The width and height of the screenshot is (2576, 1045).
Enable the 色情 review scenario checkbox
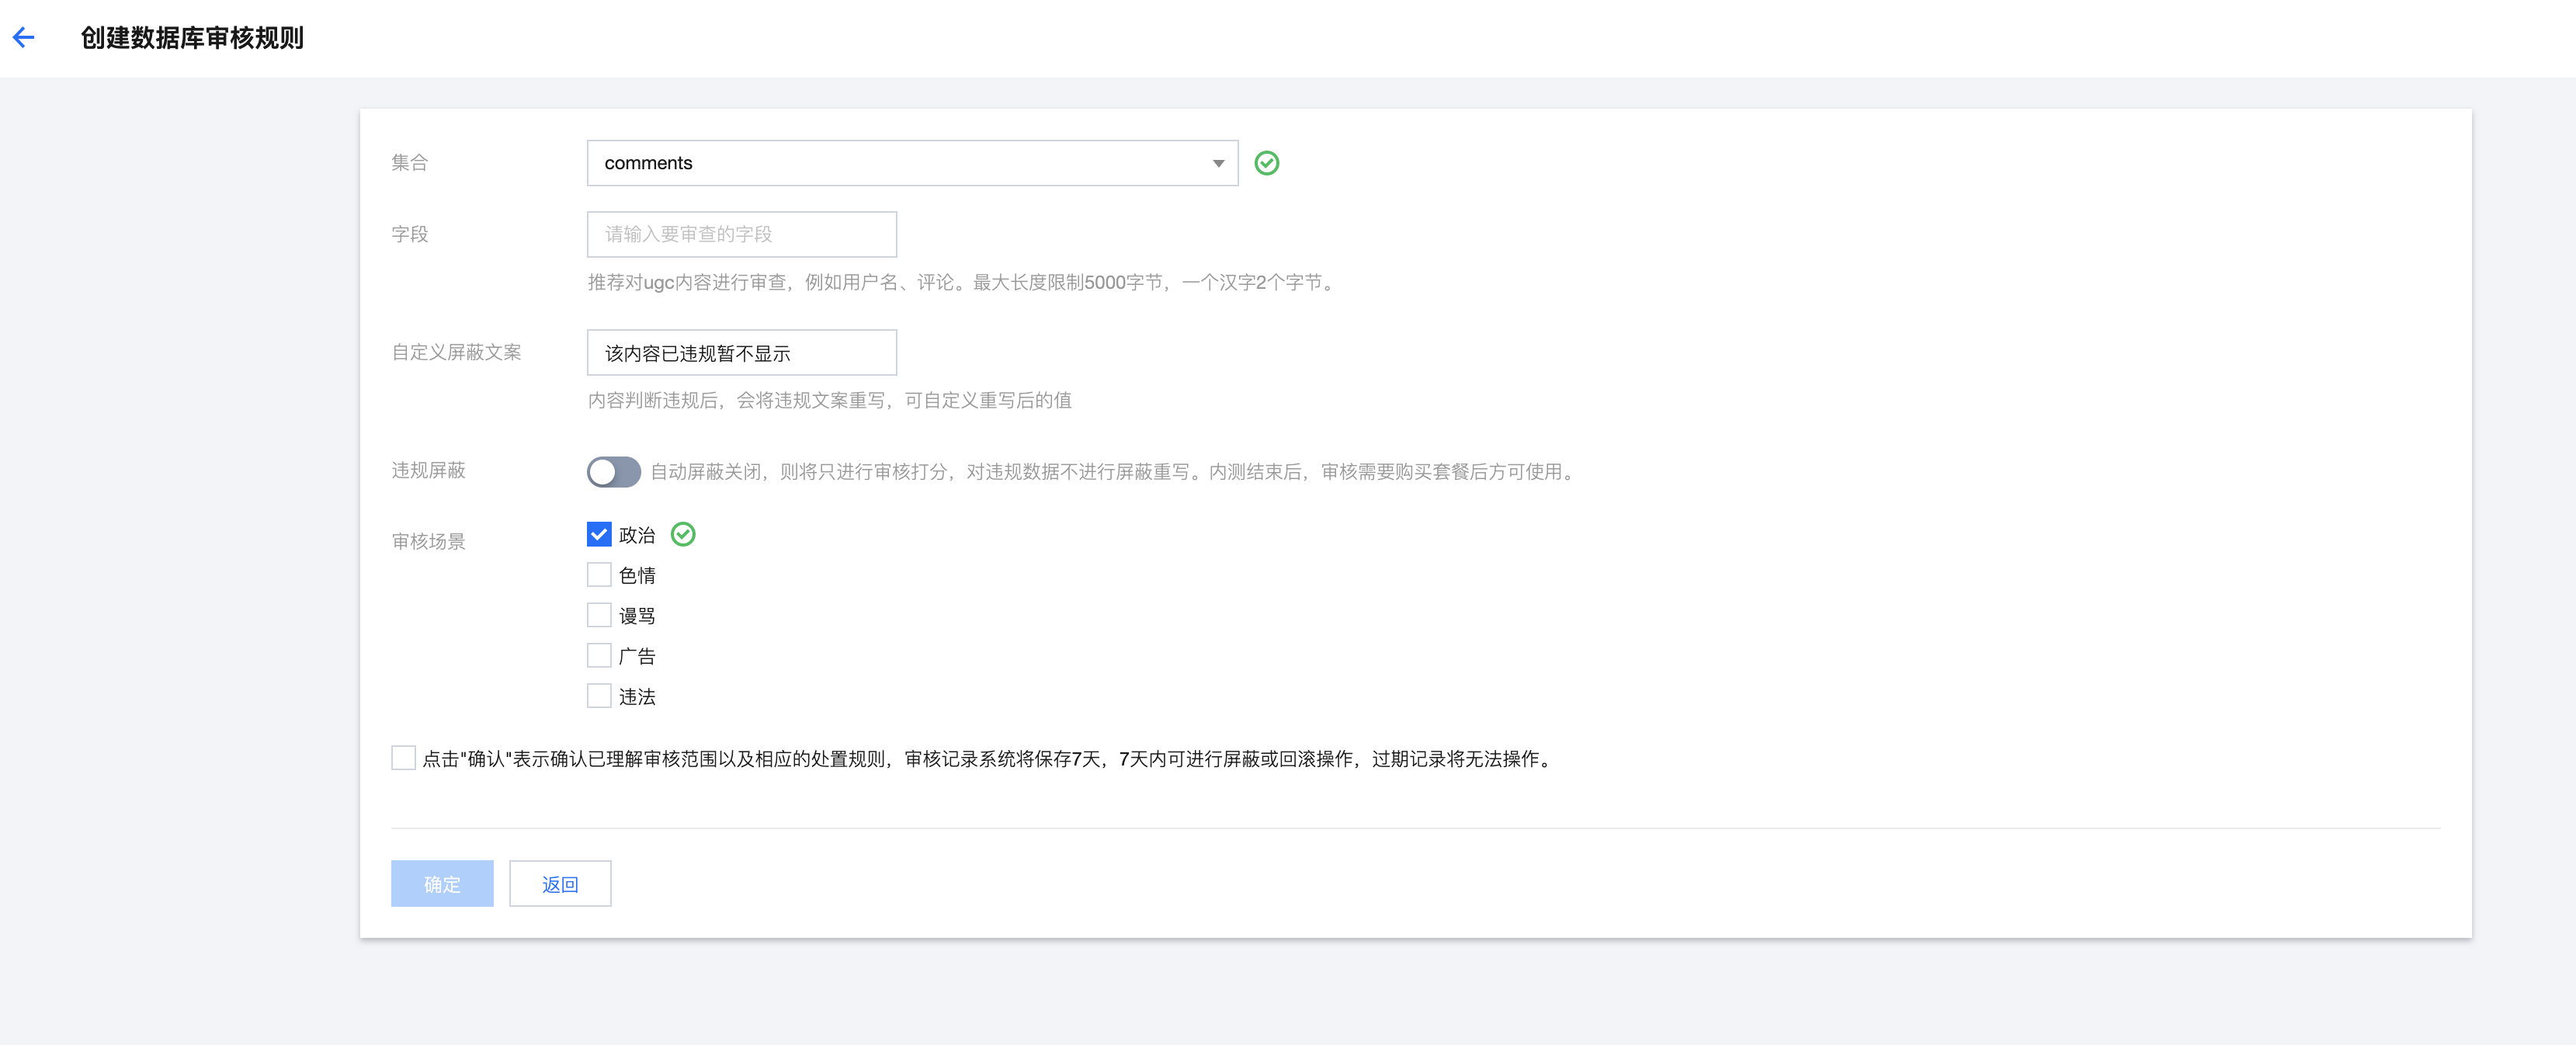(x=599, y=575)
